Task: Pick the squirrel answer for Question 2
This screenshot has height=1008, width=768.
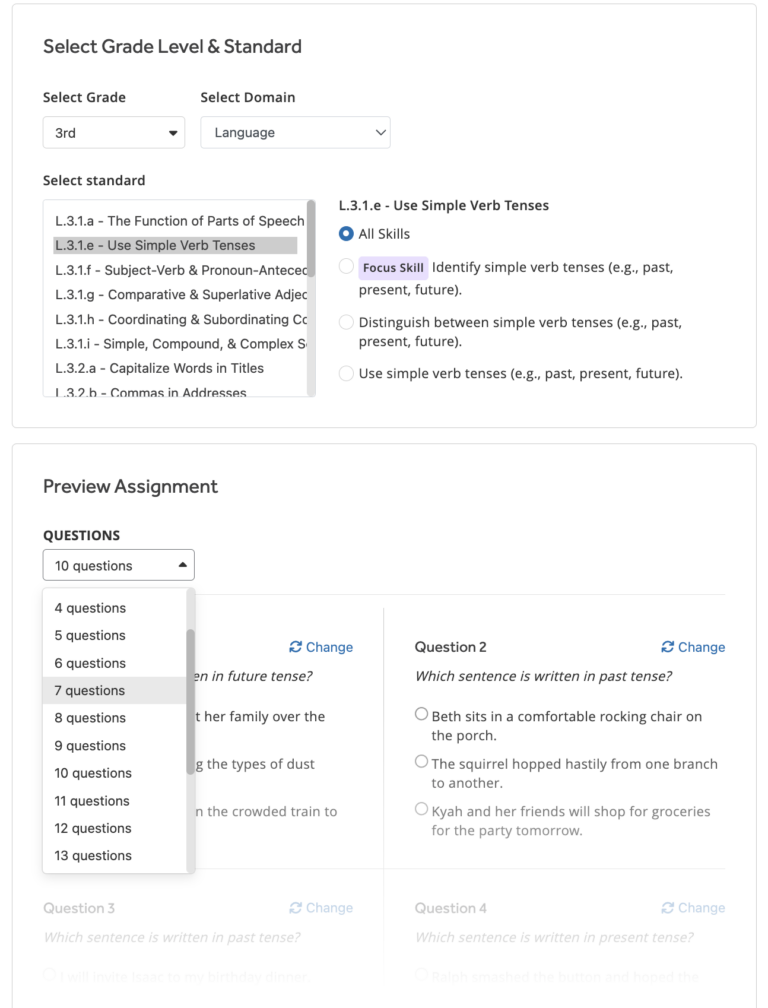Action: (x=421, y=759)
